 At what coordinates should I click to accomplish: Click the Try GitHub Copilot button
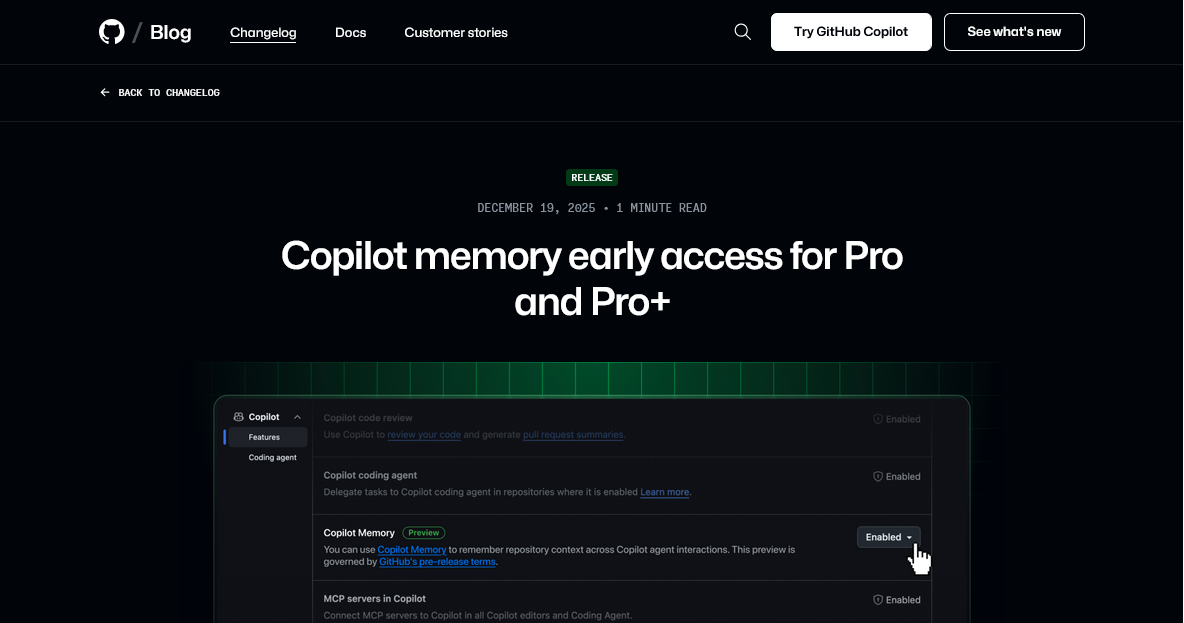tap(851, 32)
